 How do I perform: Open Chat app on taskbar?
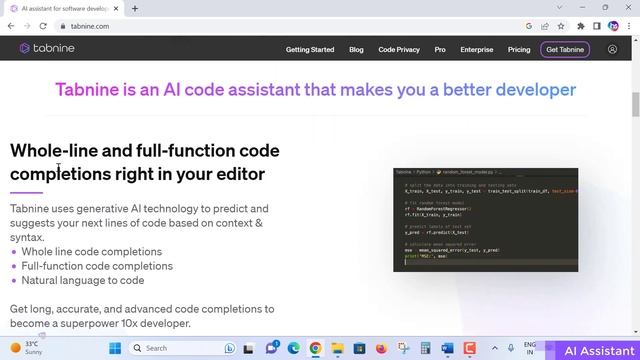(271, 348)
